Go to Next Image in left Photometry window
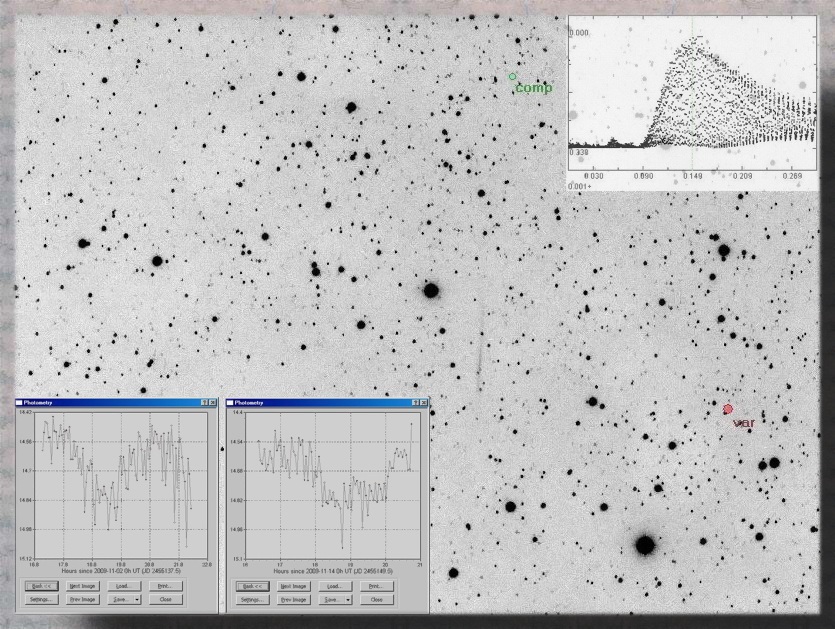Screen dimensions: 835x629 [x=83, y=586]
